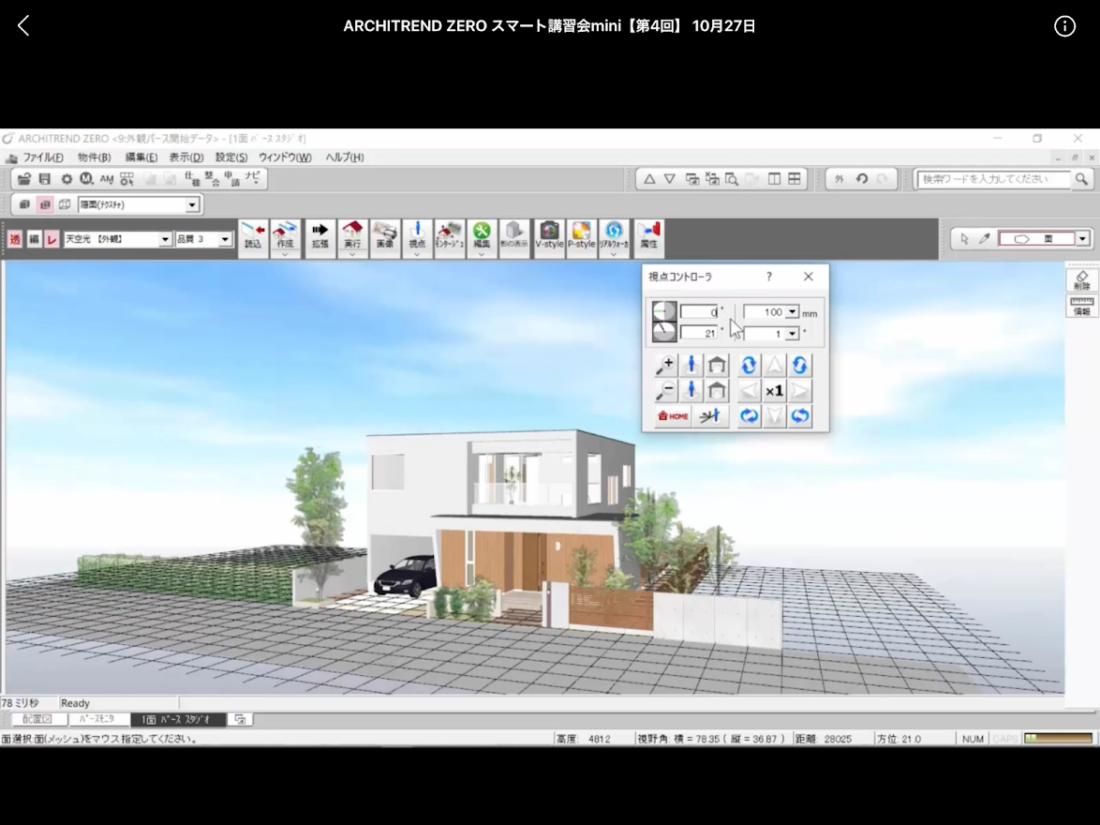Expand the 作成 button dropdown chevron
Screen dimensions: 1100x825
click(x=285, y=255)
